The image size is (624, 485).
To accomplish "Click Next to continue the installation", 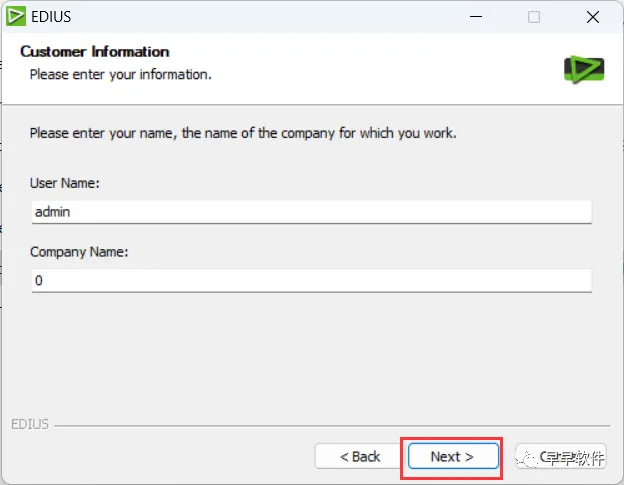I will tap(452, 457).
